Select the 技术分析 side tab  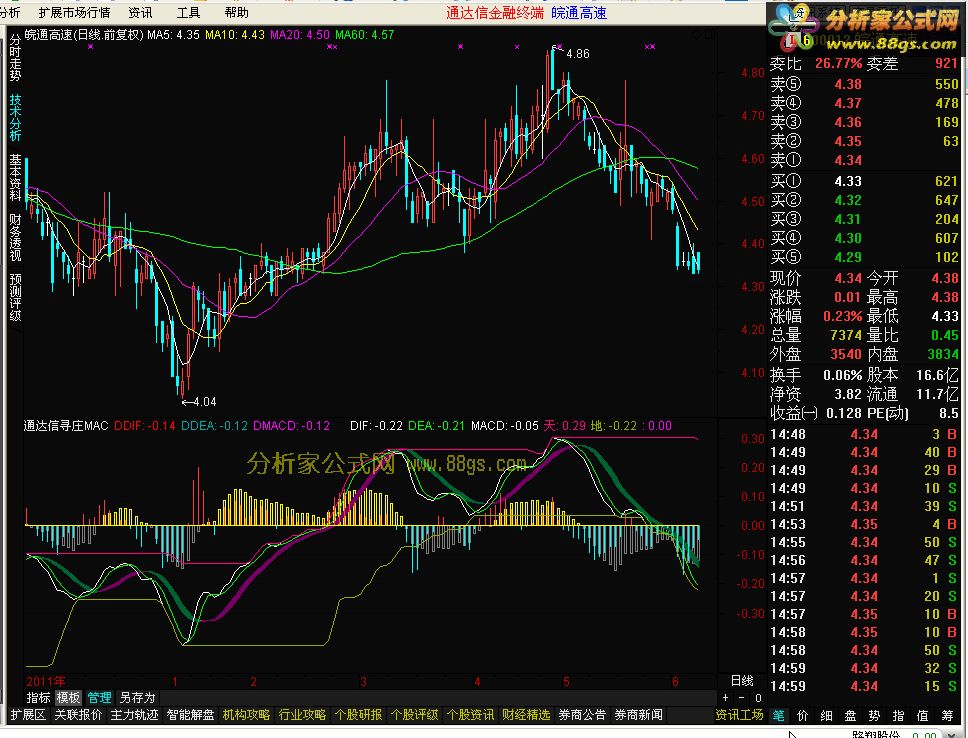point(15,117)
